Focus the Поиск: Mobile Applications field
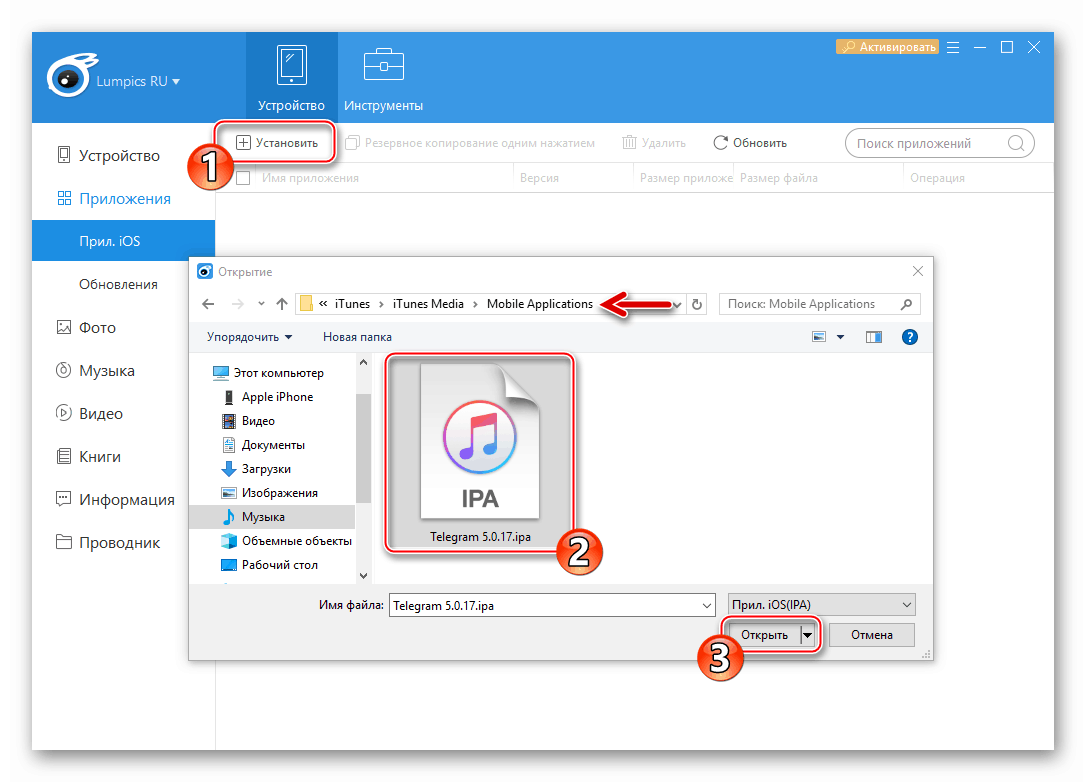 tap(819, 304)
